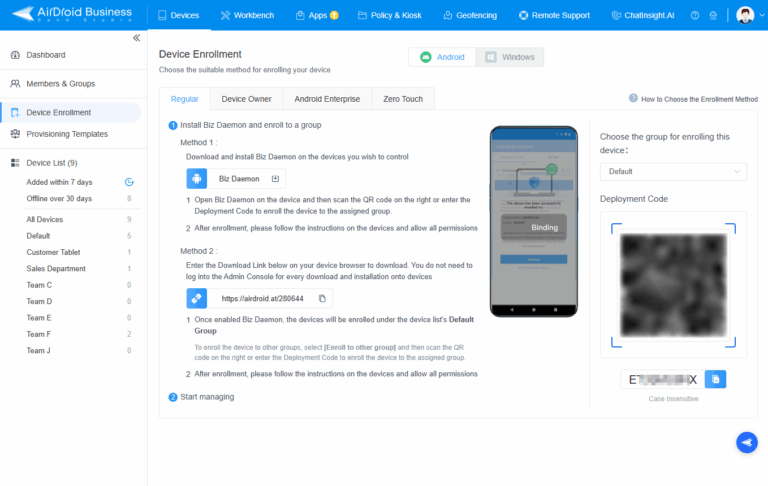Copy the airdroid.at download link
The image size is (768, 486).
322,298
